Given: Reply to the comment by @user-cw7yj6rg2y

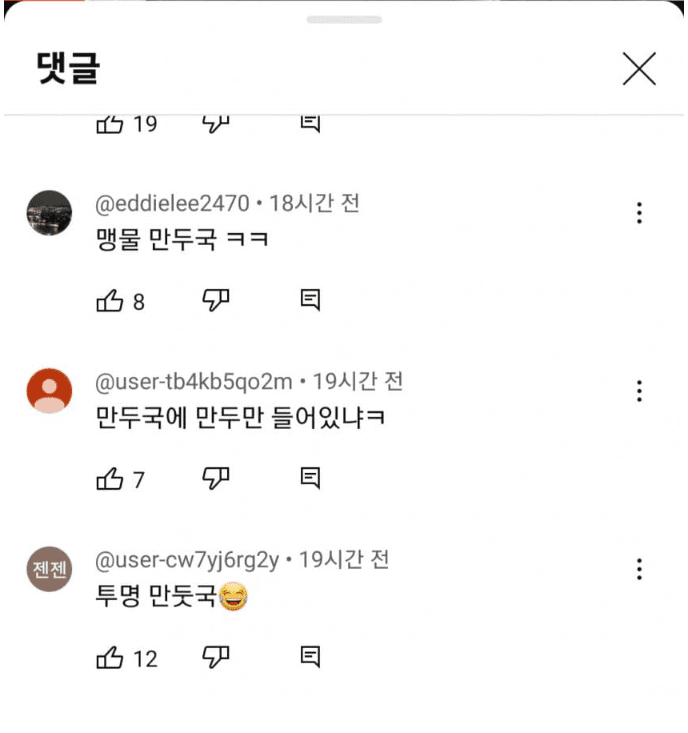Looking at the screenshot, I should (x=310, y=657).
